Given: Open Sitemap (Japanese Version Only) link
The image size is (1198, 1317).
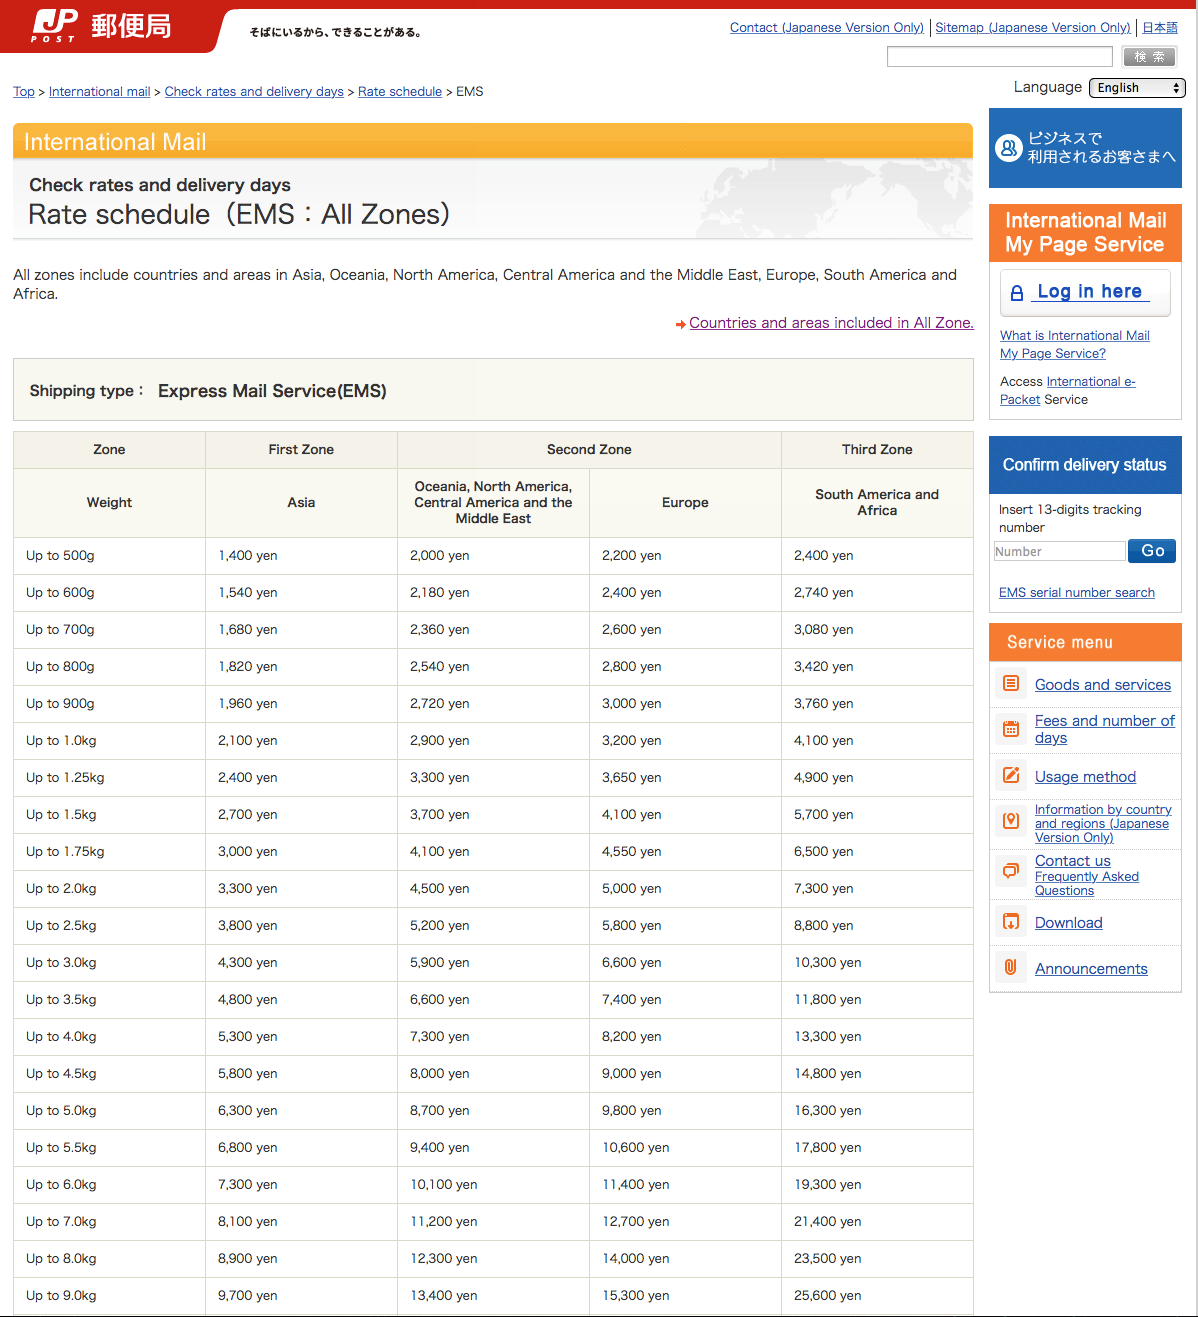Looking at the screenshot, I should click(x=1033, y=28).
